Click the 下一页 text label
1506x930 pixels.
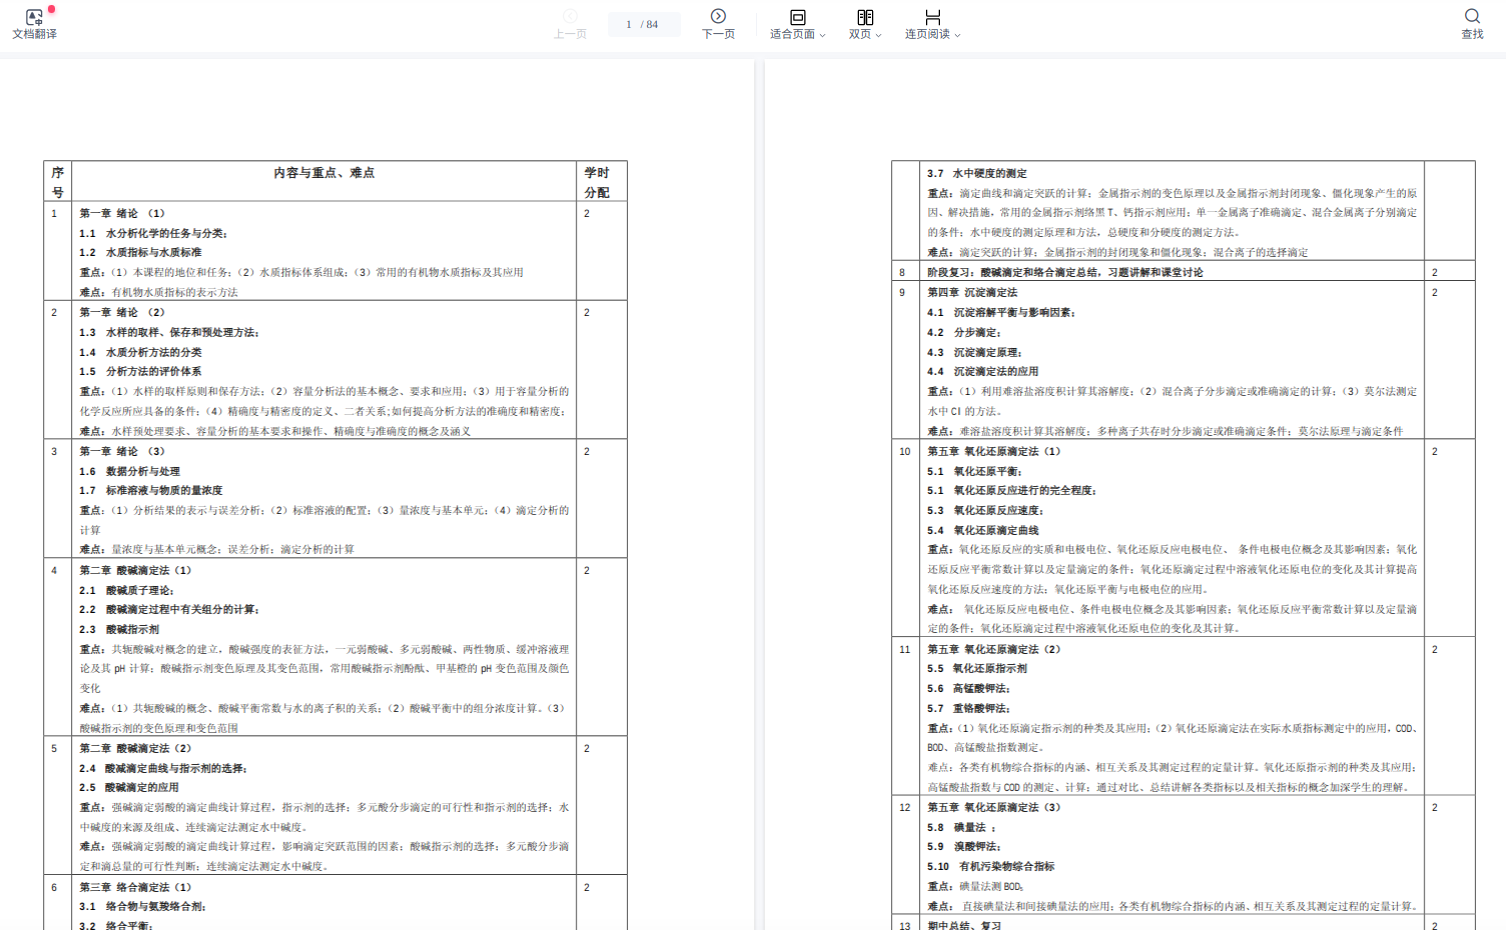point(718,34)
